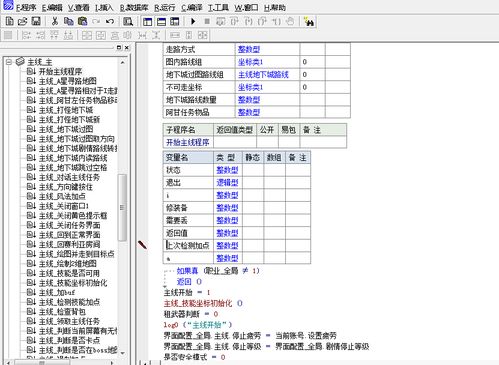Open the R.运行 menu

pyautogui.click(x=165, y=8)
